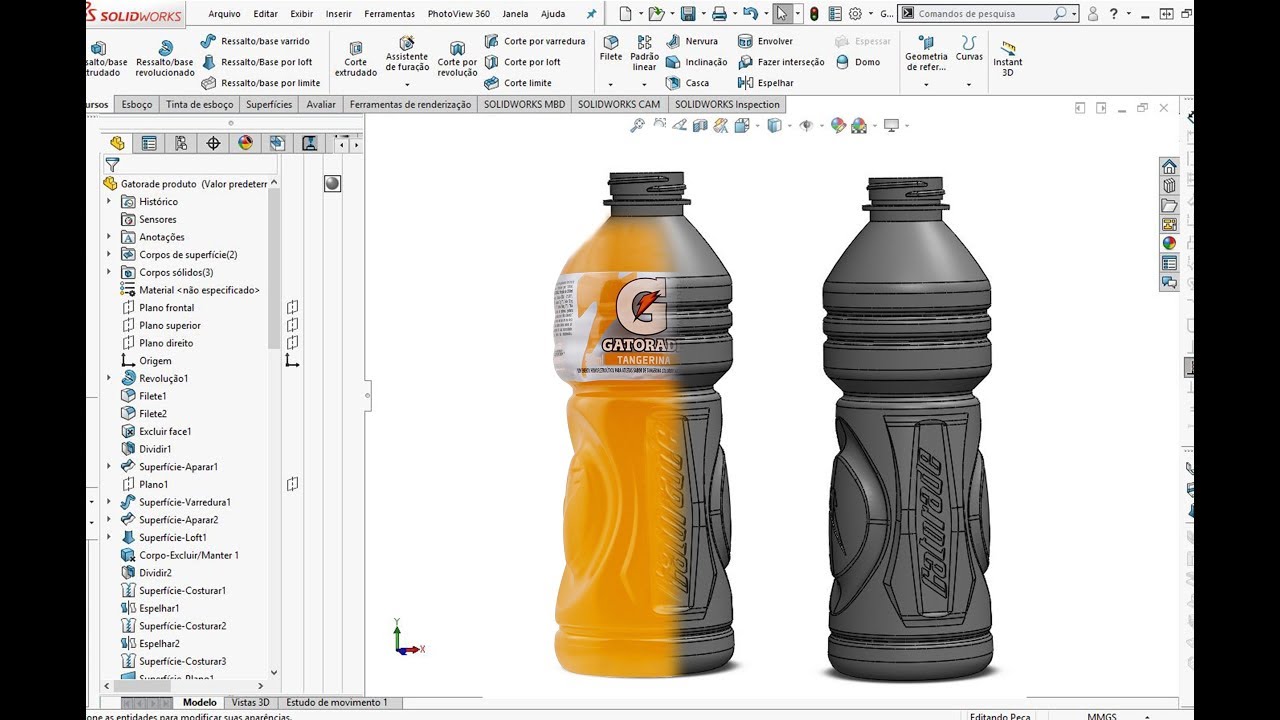The height and width of the screenshot is (720, 1280).
Task: Select the Envolver wrap tool
Action: pyautogui.click(x=766, y=41)
